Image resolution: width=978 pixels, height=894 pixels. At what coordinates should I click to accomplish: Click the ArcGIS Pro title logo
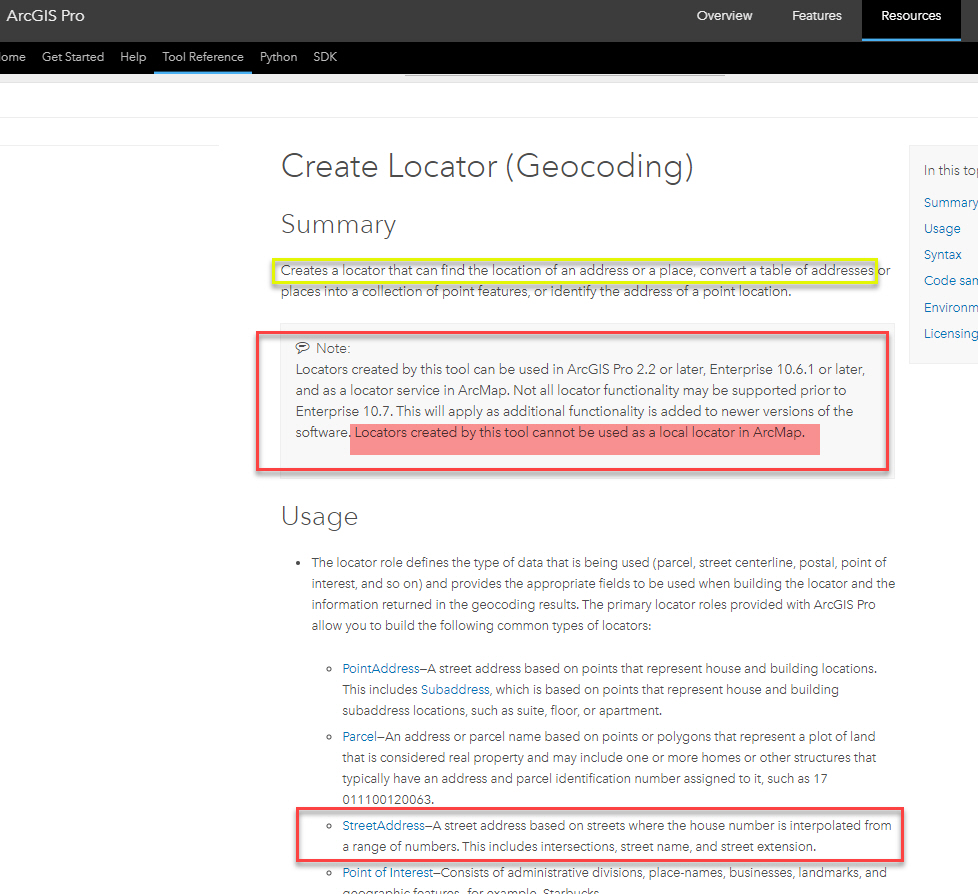tap(45, 16)
